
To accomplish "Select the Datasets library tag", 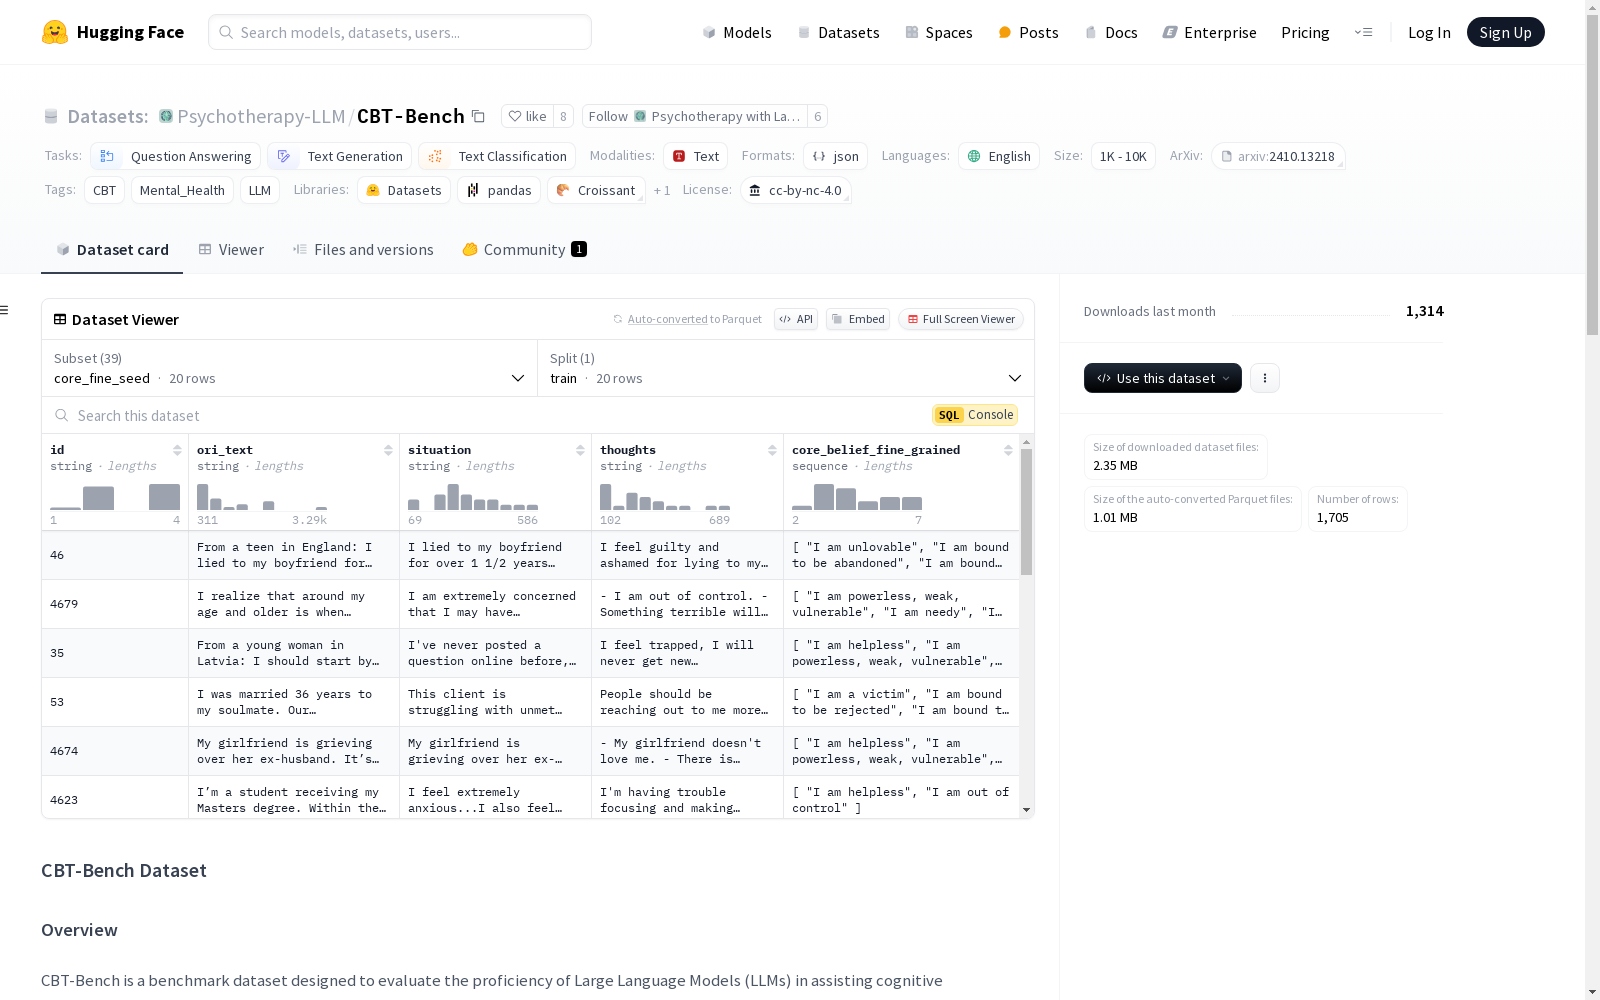I will point(404,190).
